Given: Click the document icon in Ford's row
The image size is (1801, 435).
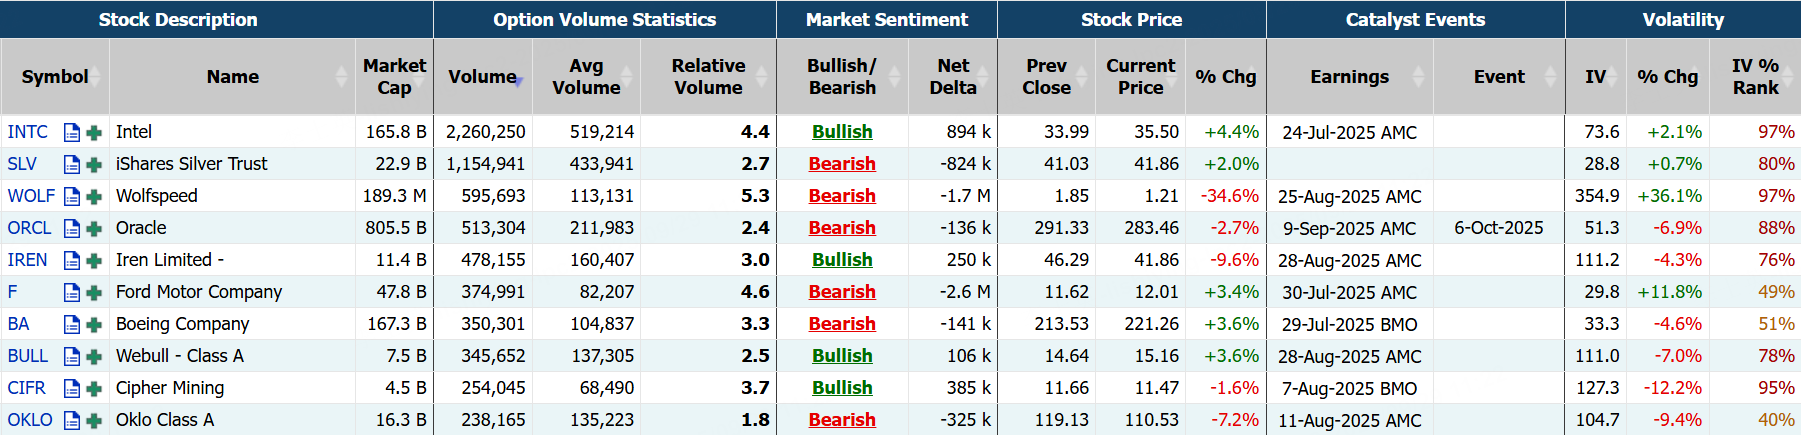Looking at the screenshot, I should (x=72, y=293).
